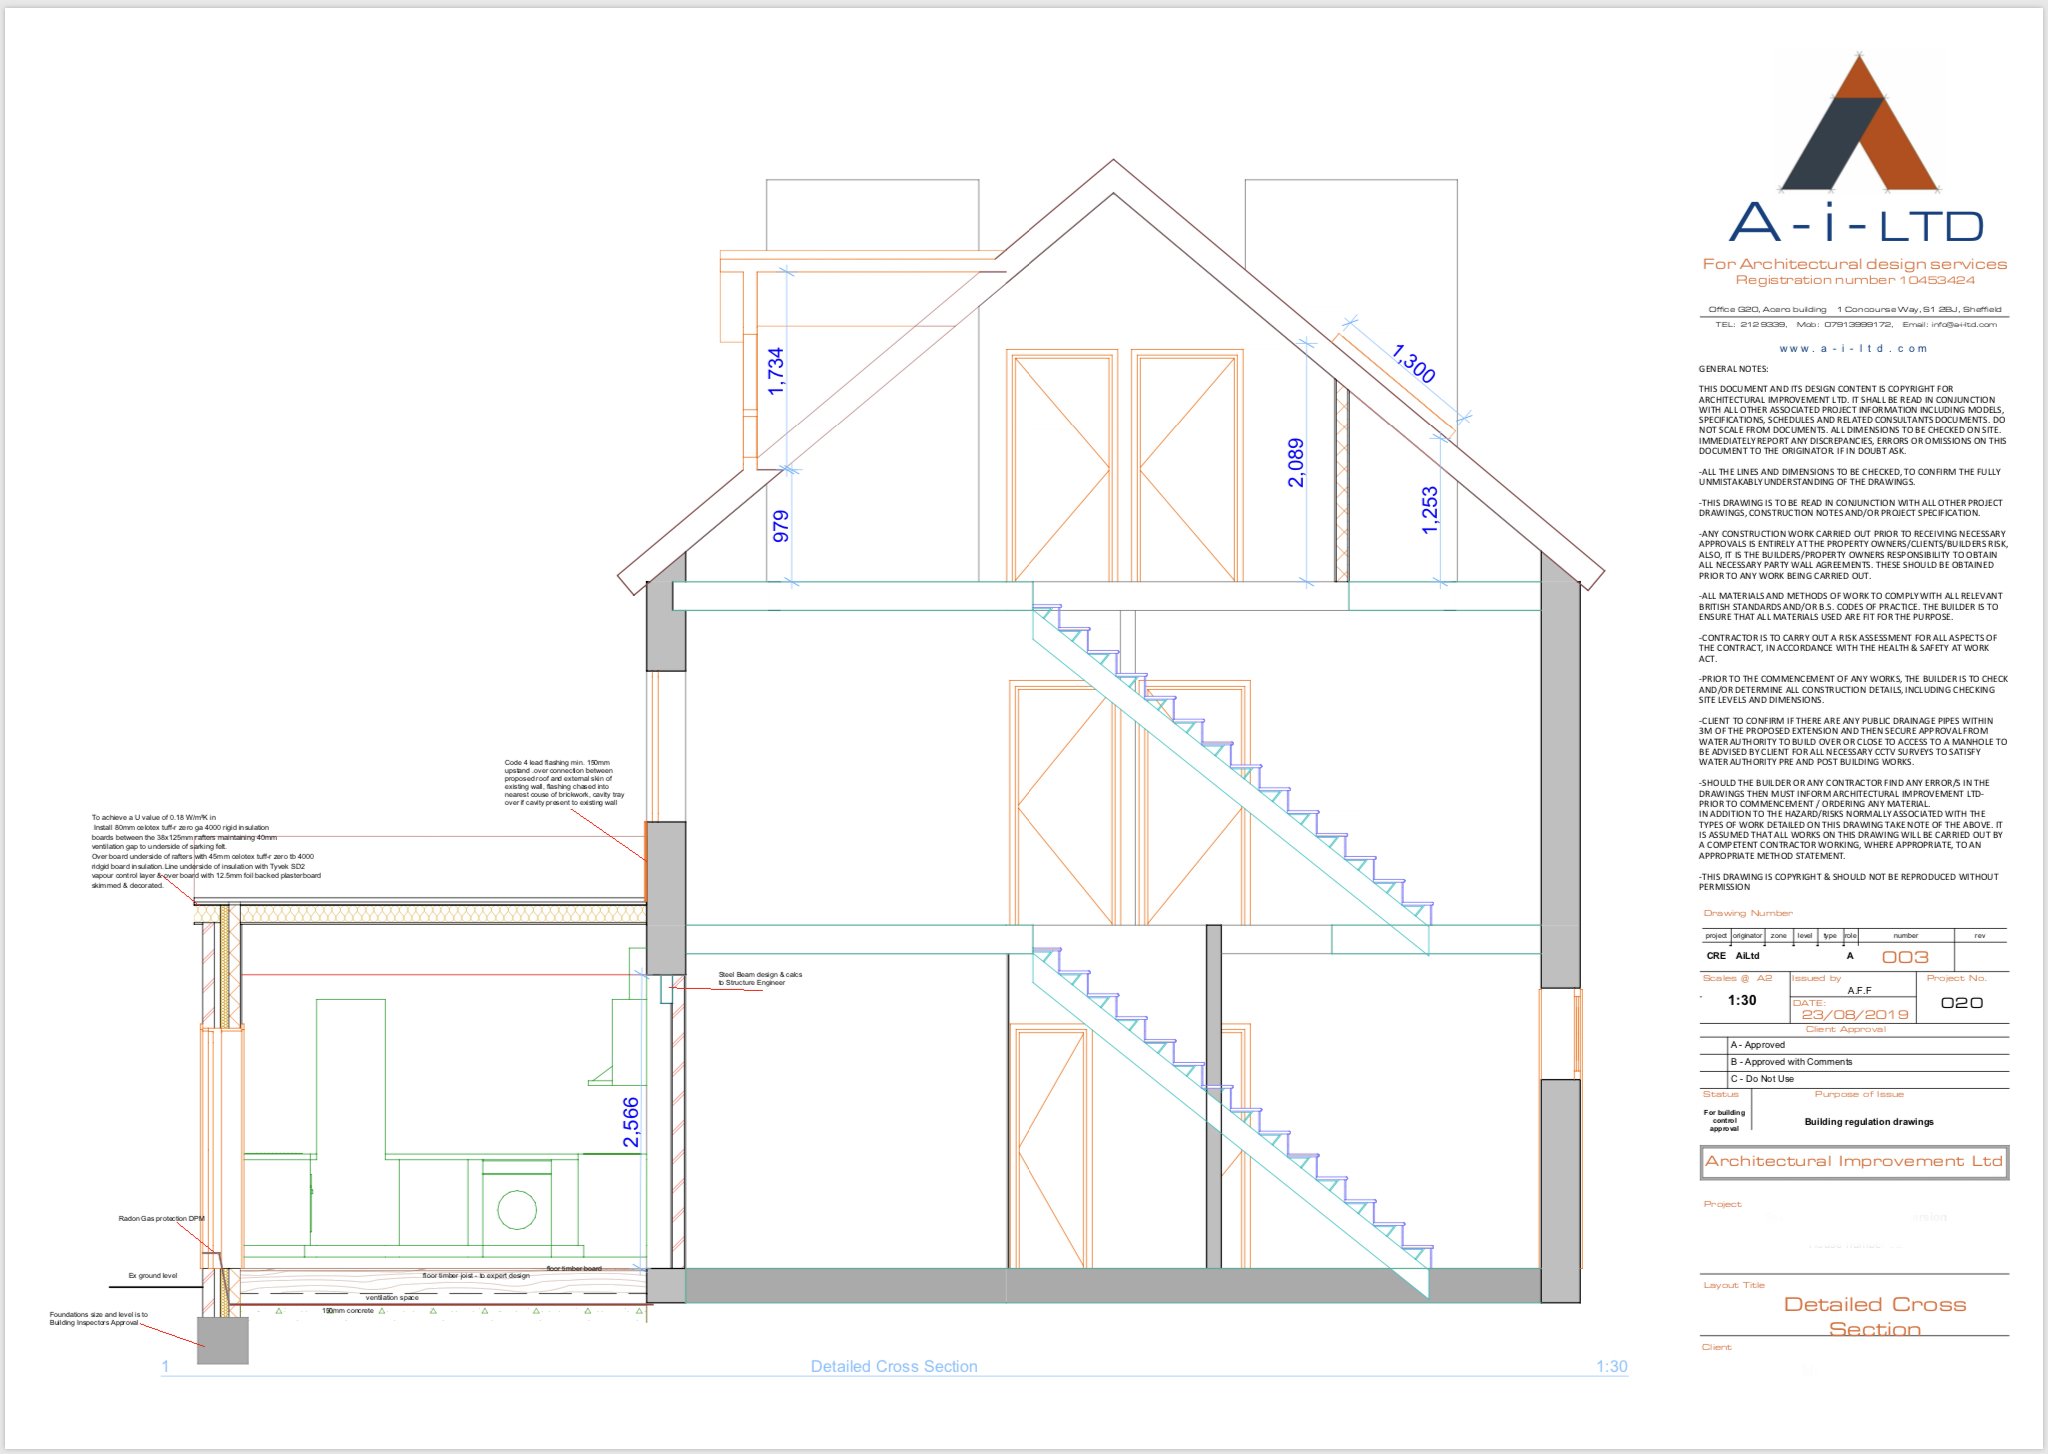The image size is (2048, 1454).
Task: Click the blue view number '1' caption
Action: point(166,1366)
